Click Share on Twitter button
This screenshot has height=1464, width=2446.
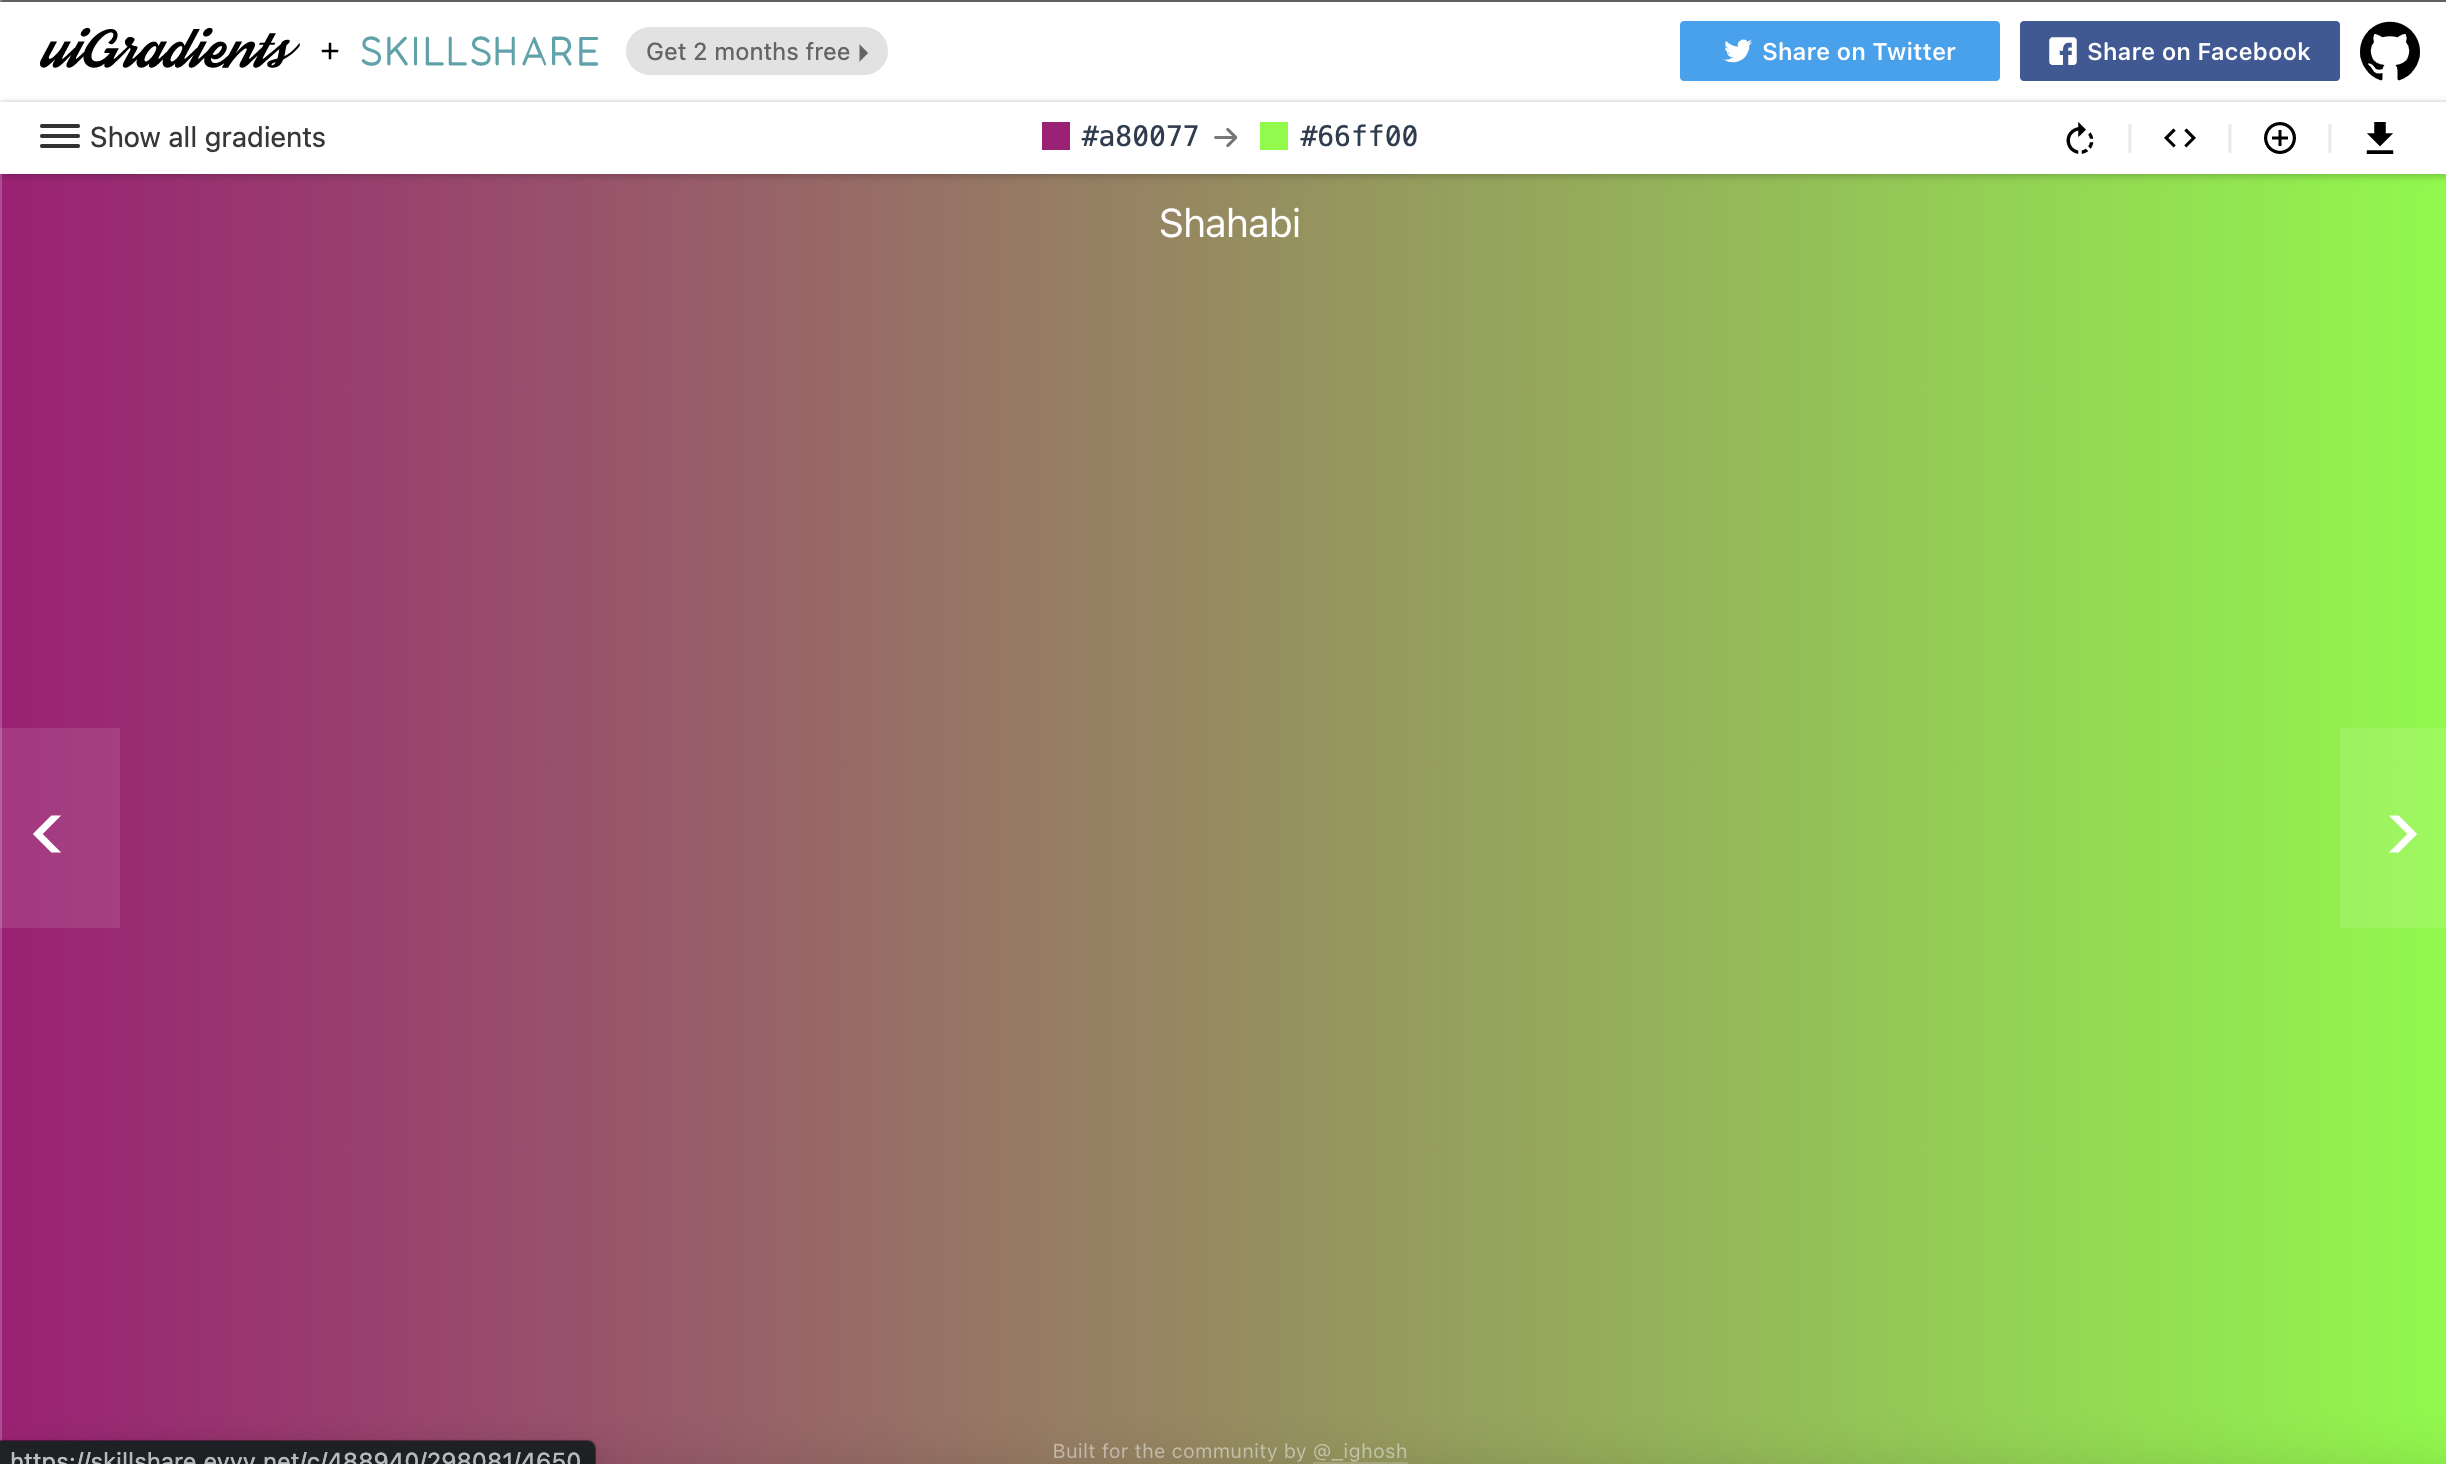1839,51
